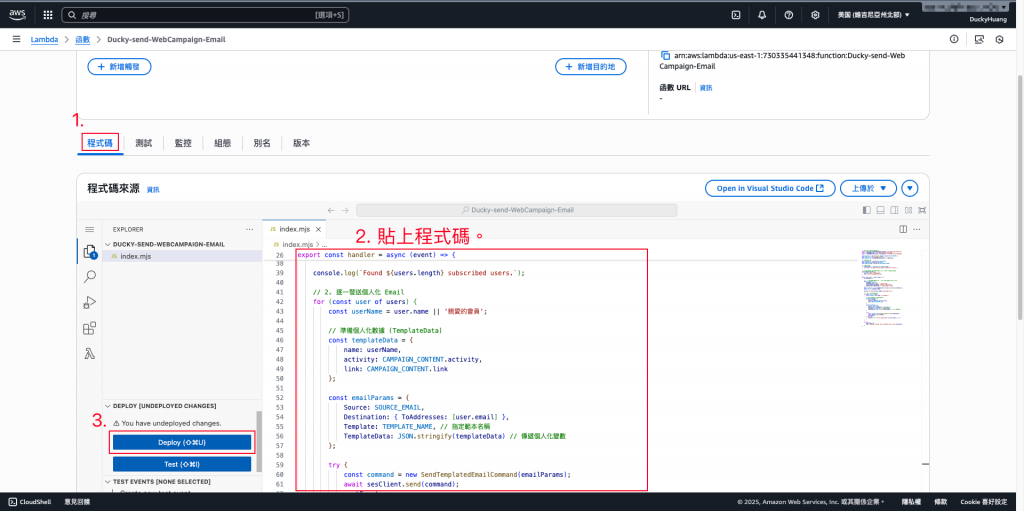The image size is (1024, 511).
Task: Open the 意見回饋 feedback link
Action: pyautogui.click(x=77, y=502)
